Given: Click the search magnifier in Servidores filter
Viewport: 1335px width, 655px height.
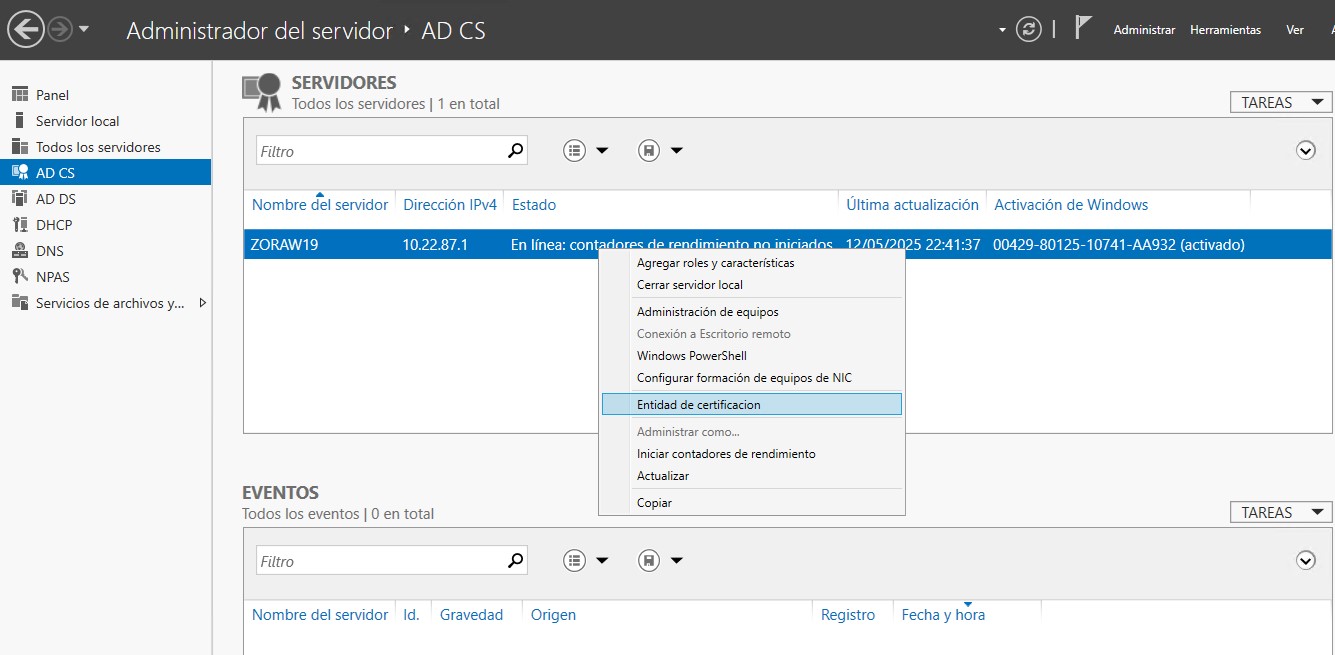Looking at the screenshot, I should tap(516, 151).
